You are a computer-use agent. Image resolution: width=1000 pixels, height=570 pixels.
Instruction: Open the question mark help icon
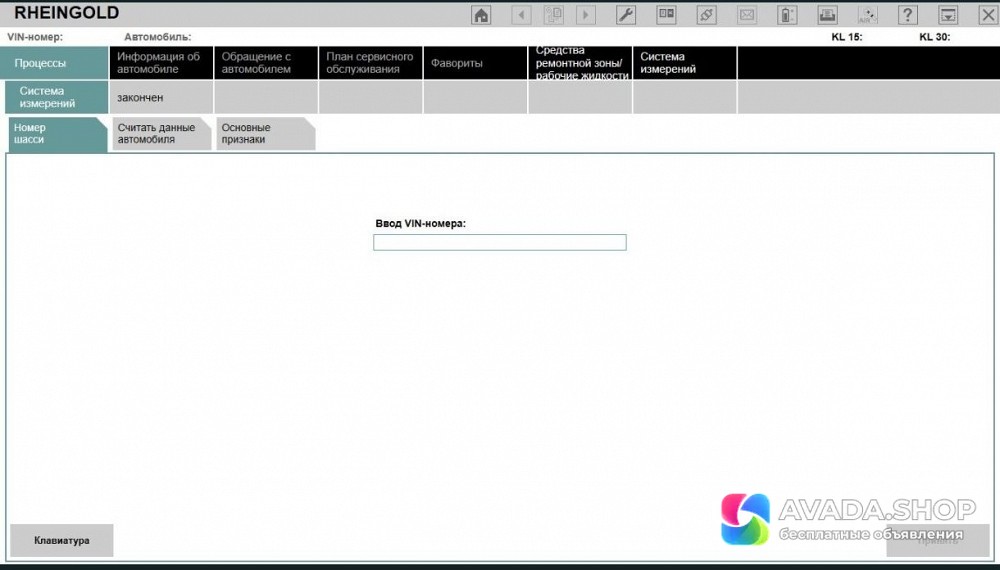tap(907, 15)
